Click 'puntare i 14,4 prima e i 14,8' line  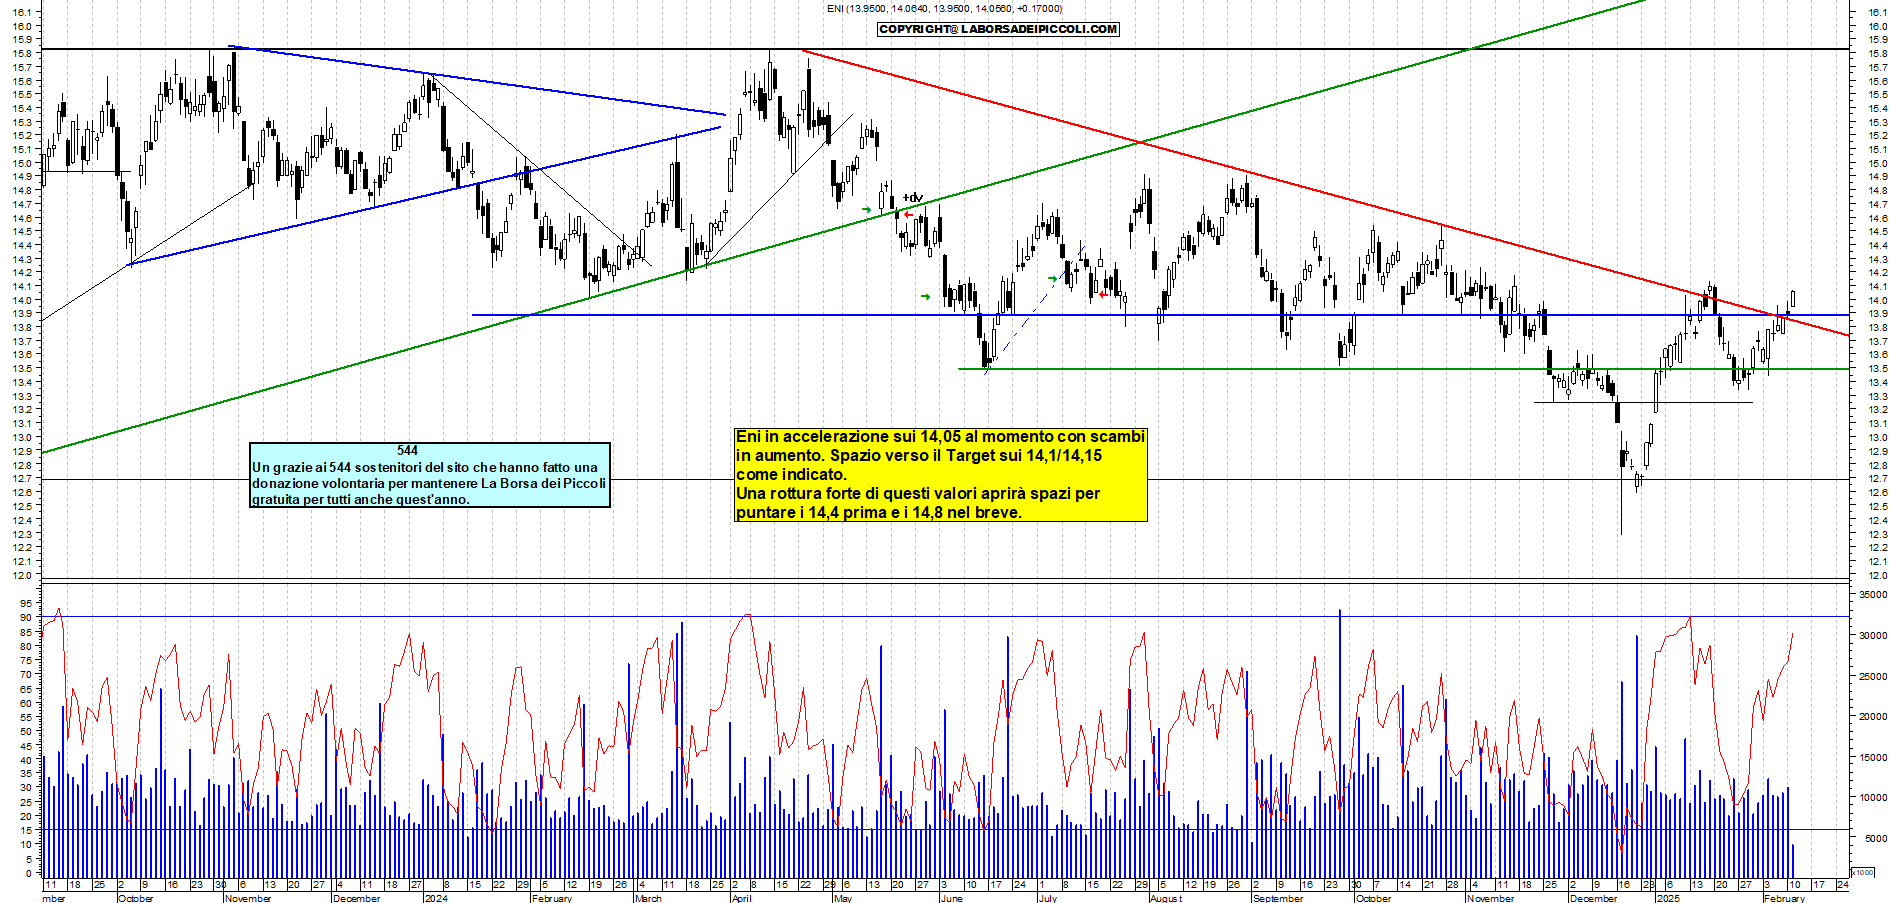pos(879,512)
